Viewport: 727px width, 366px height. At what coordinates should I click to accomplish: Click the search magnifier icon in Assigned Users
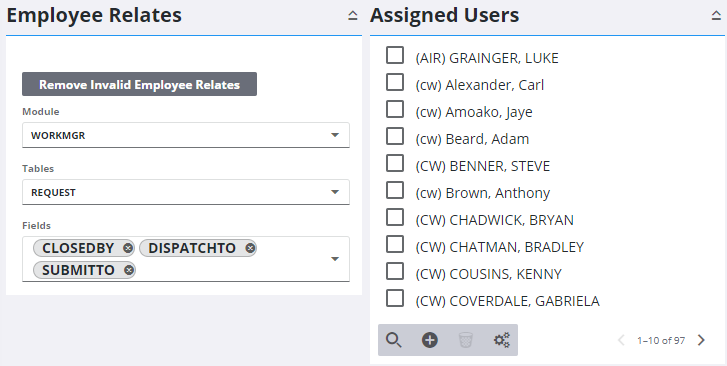pyautogui.click(x=394, y=340)
